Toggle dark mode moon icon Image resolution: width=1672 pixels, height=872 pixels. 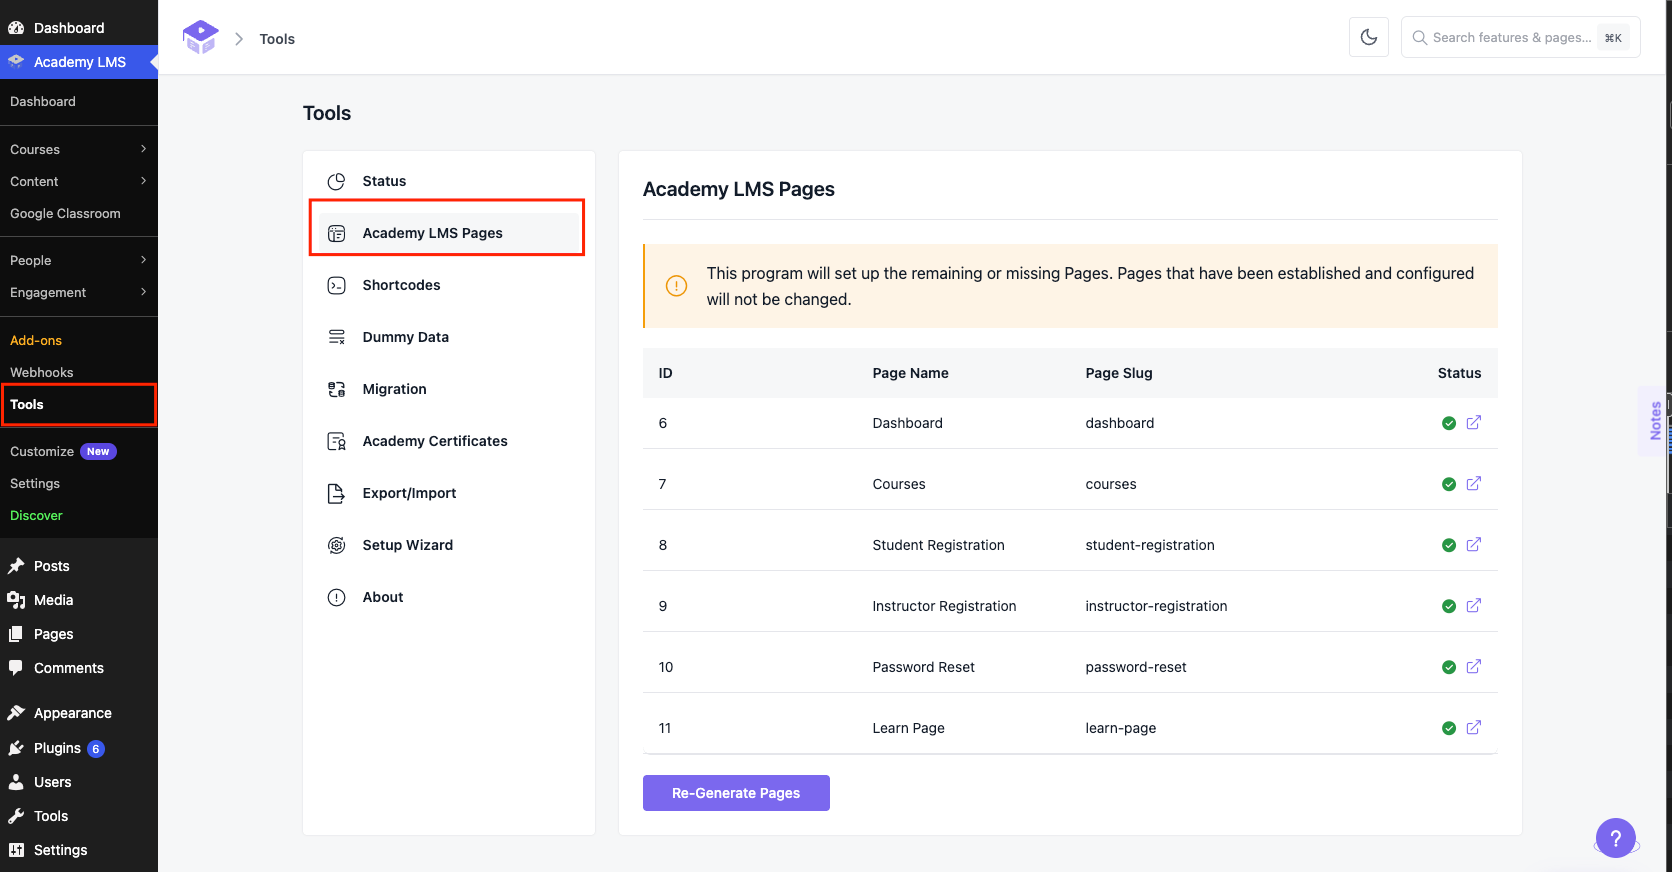(x=1369, y=37)
